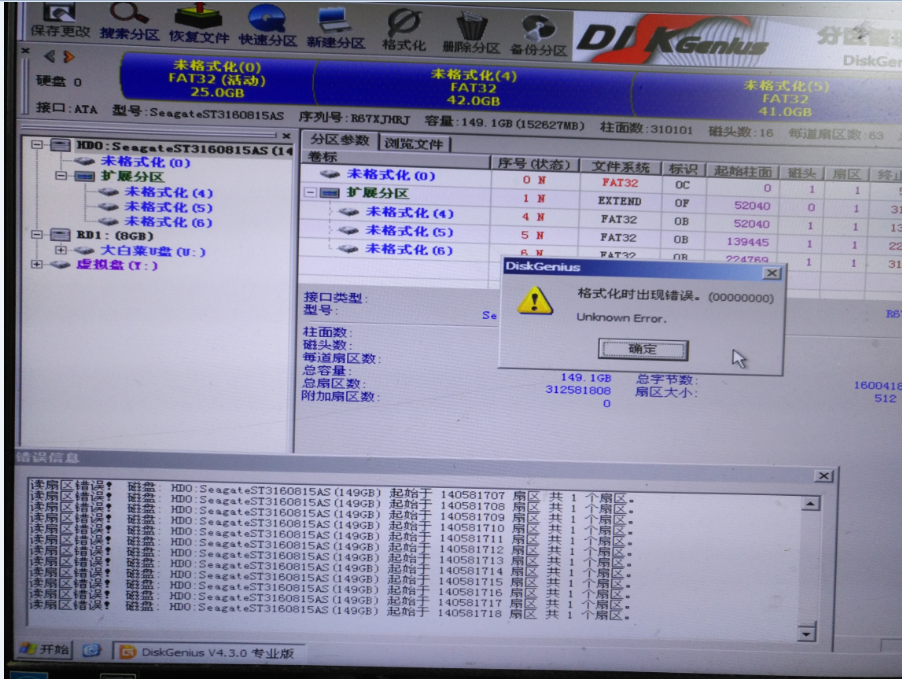The height and width of the screenshot is (679, 902).
Task: Collapse 扩展分区 node in left tree
Action: tap(61, 175)
